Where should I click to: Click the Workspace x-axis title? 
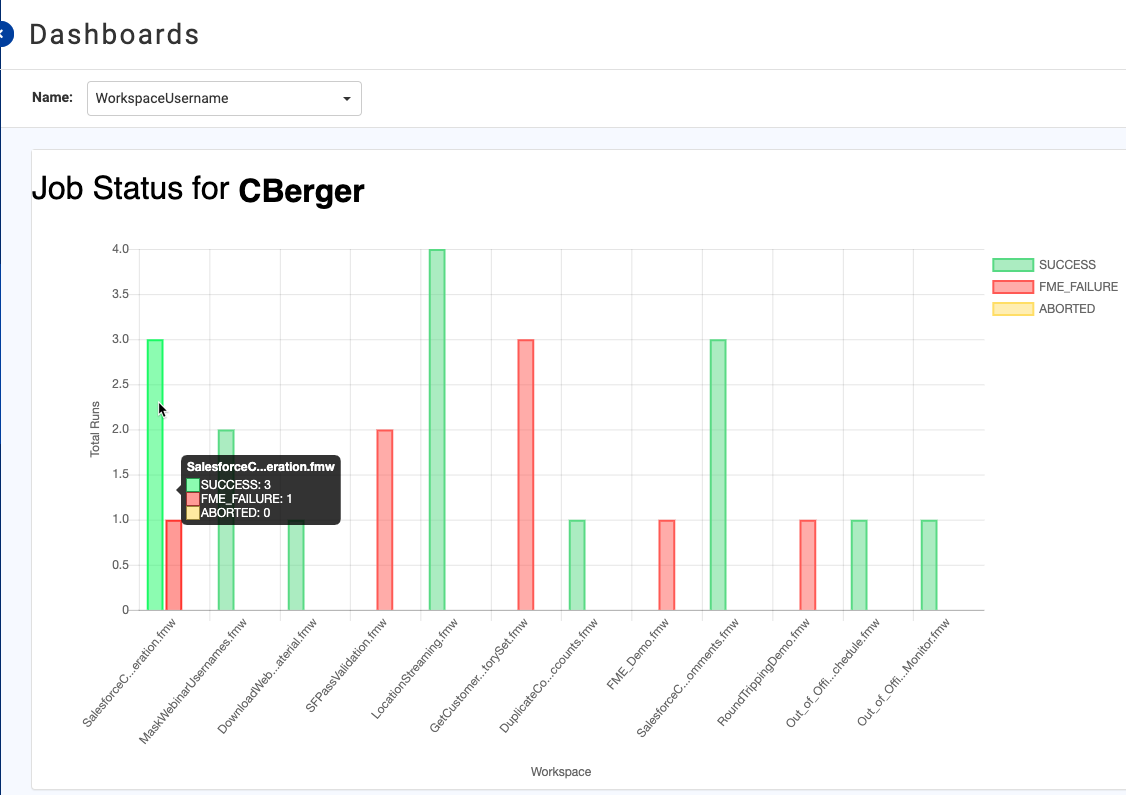[561, 772]
